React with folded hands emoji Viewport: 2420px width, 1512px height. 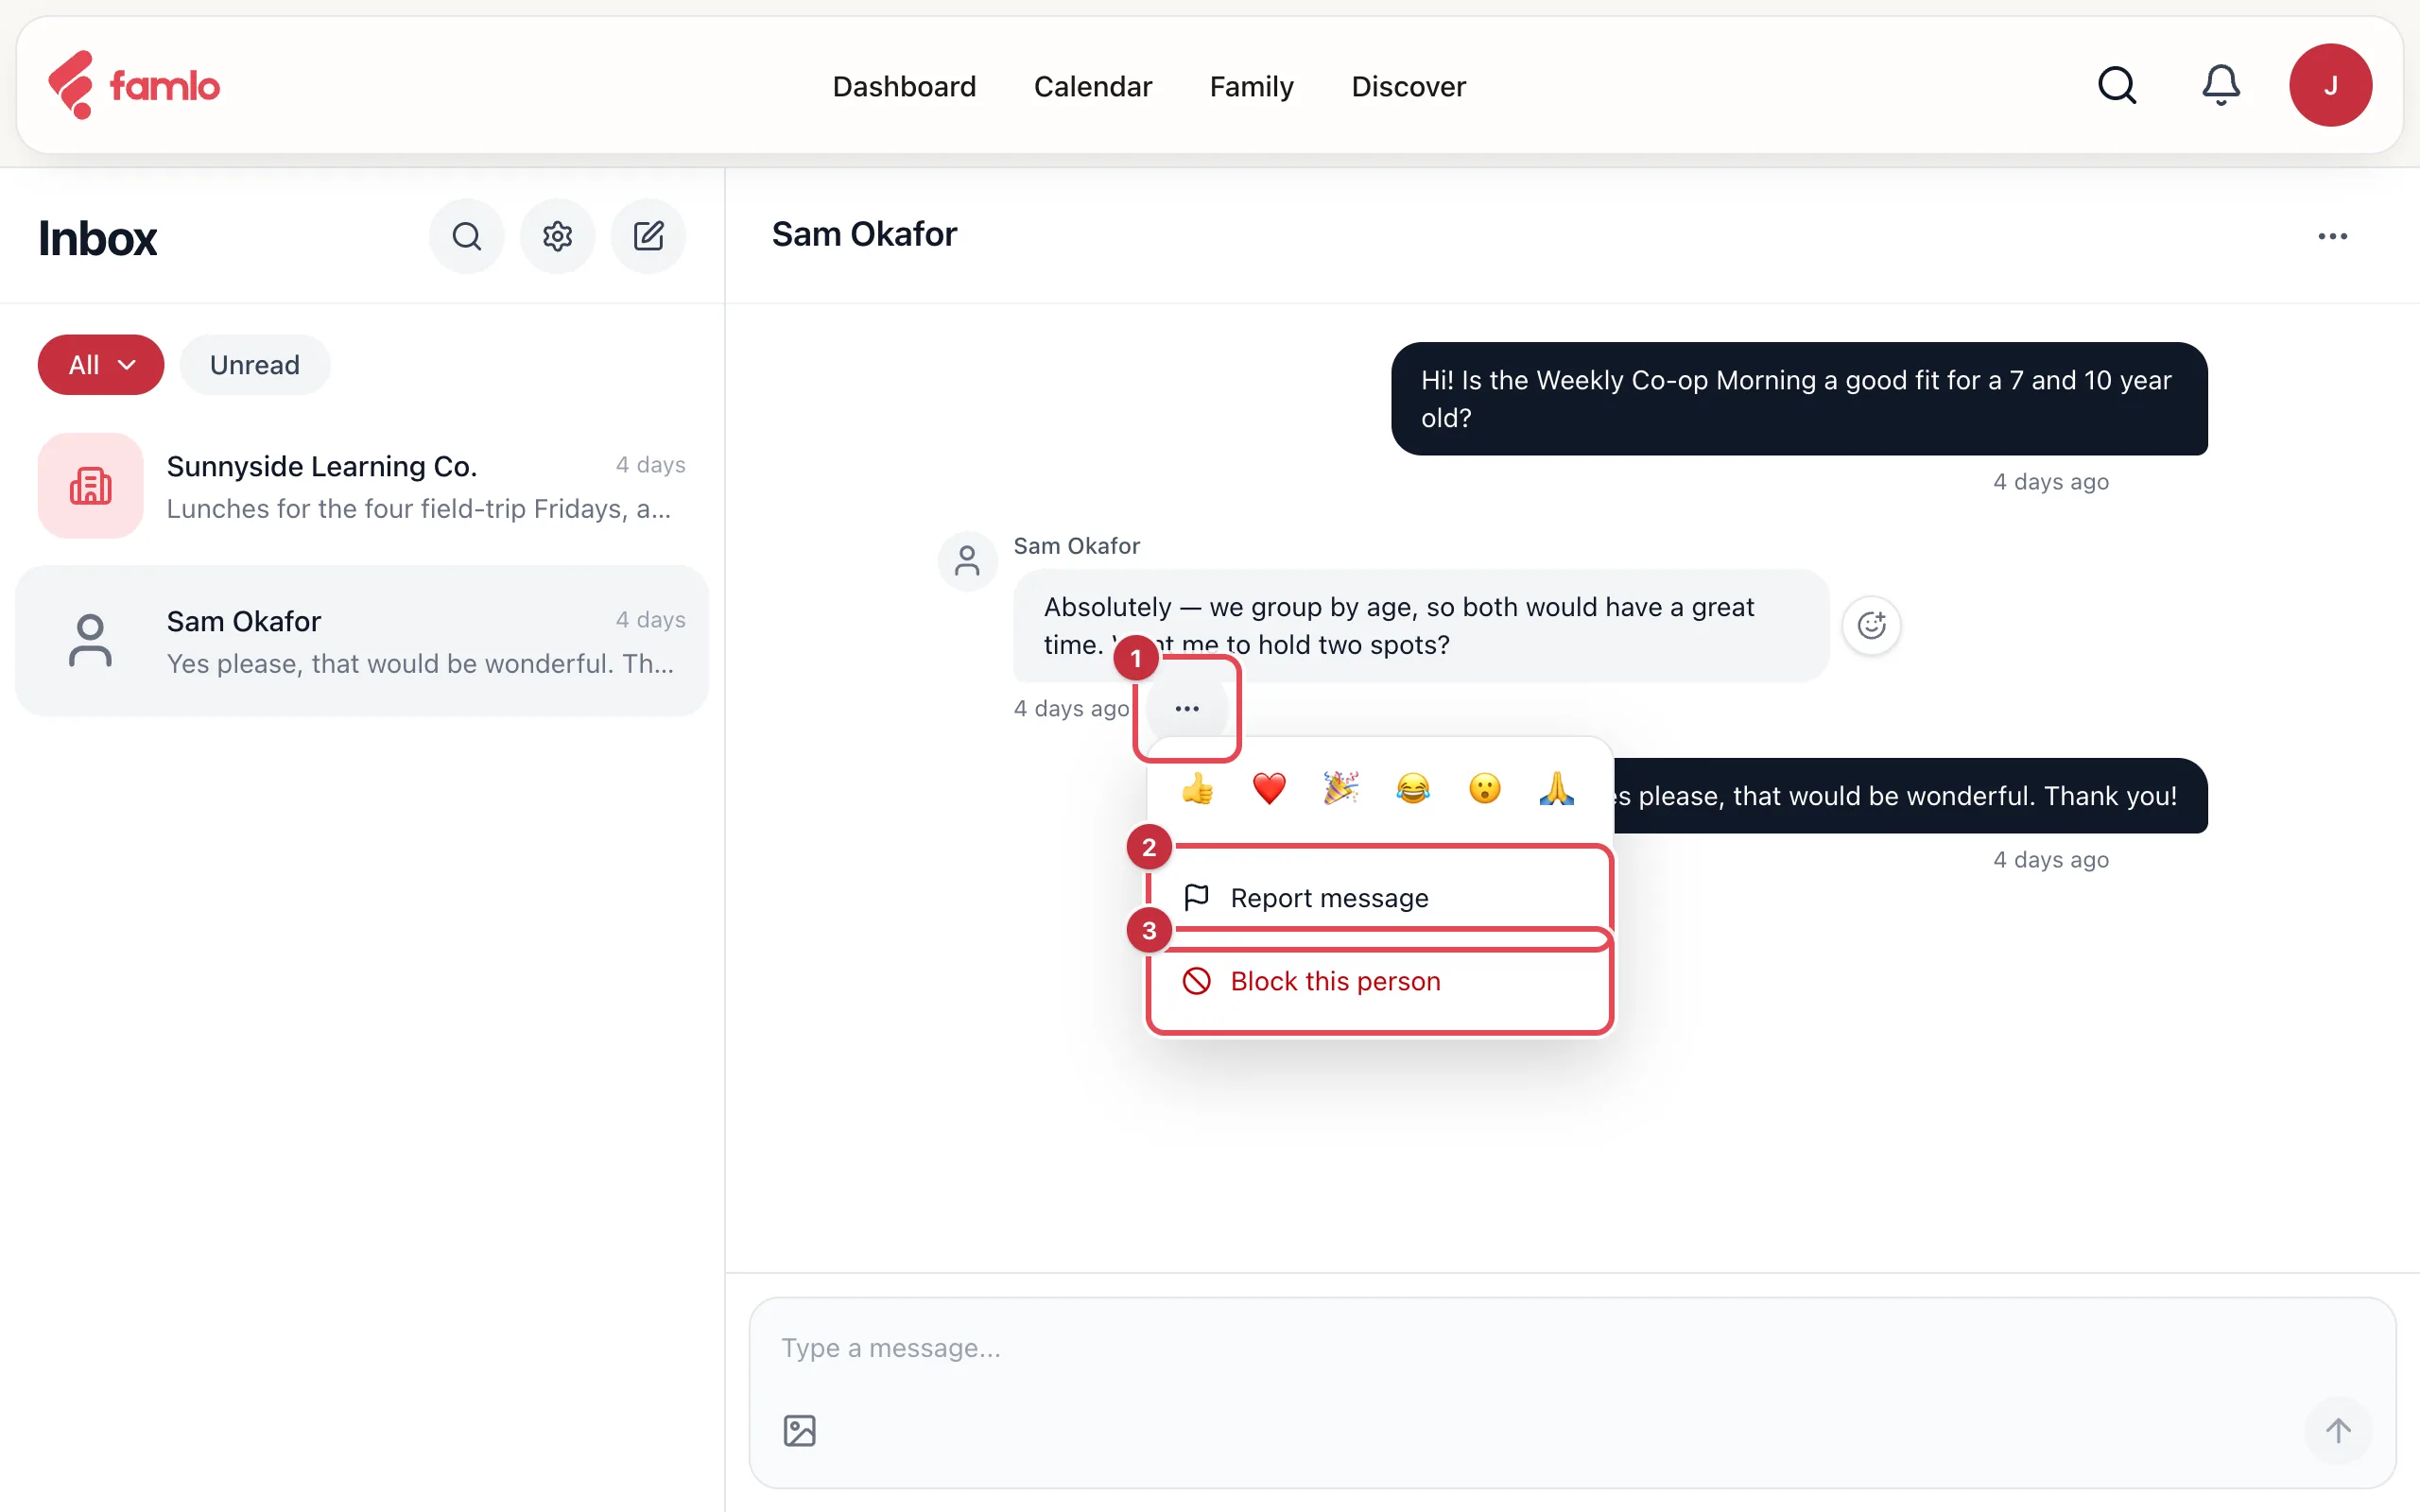point(1557,789)
